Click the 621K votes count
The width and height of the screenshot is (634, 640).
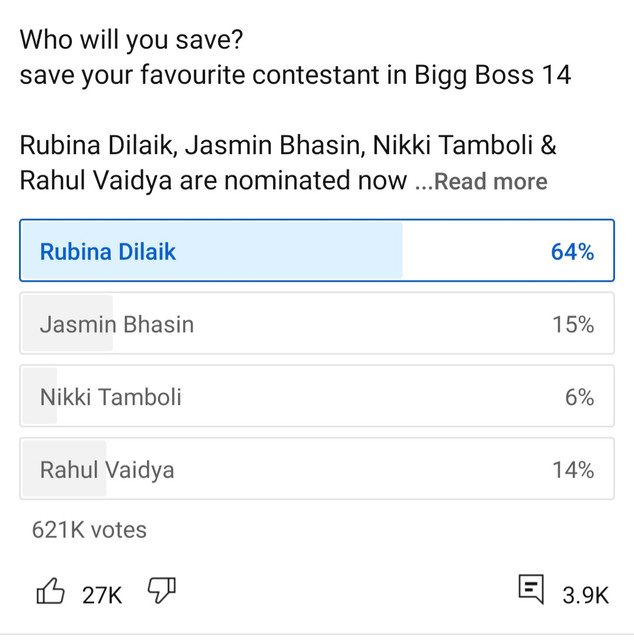(90, 530)
